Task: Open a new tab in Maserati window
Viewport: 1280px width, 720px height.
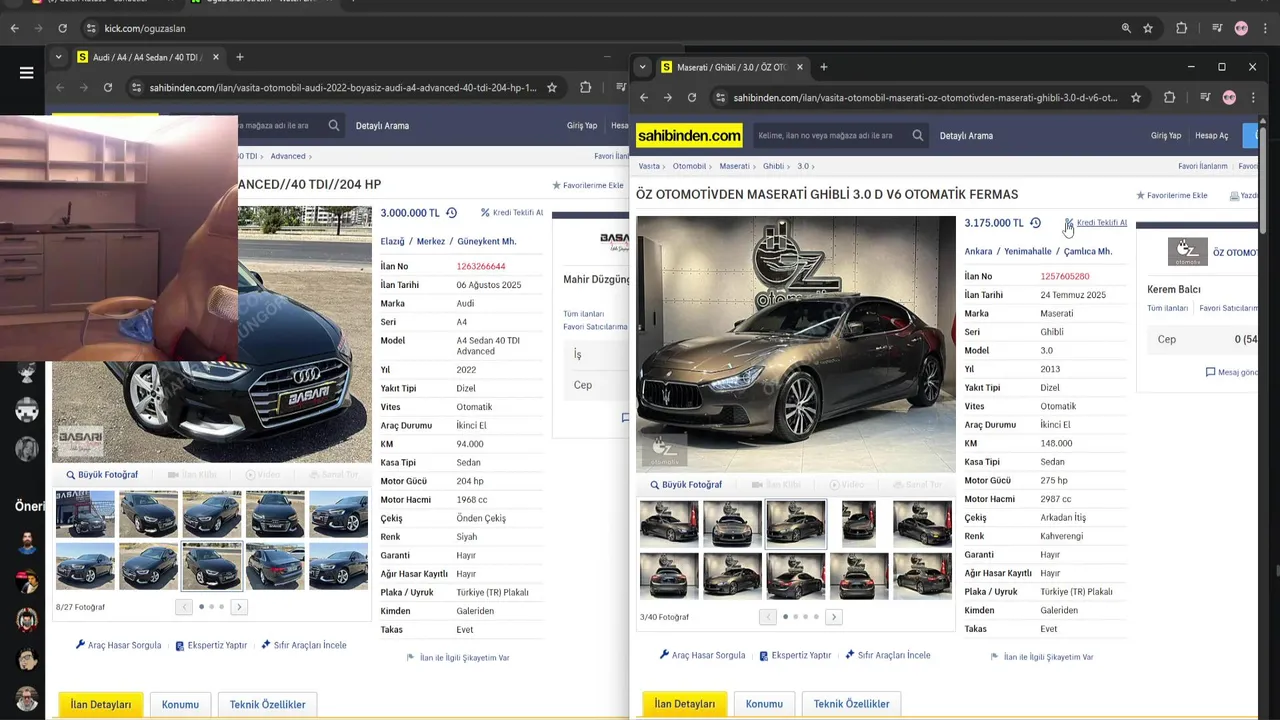Action: coord(823,67)
